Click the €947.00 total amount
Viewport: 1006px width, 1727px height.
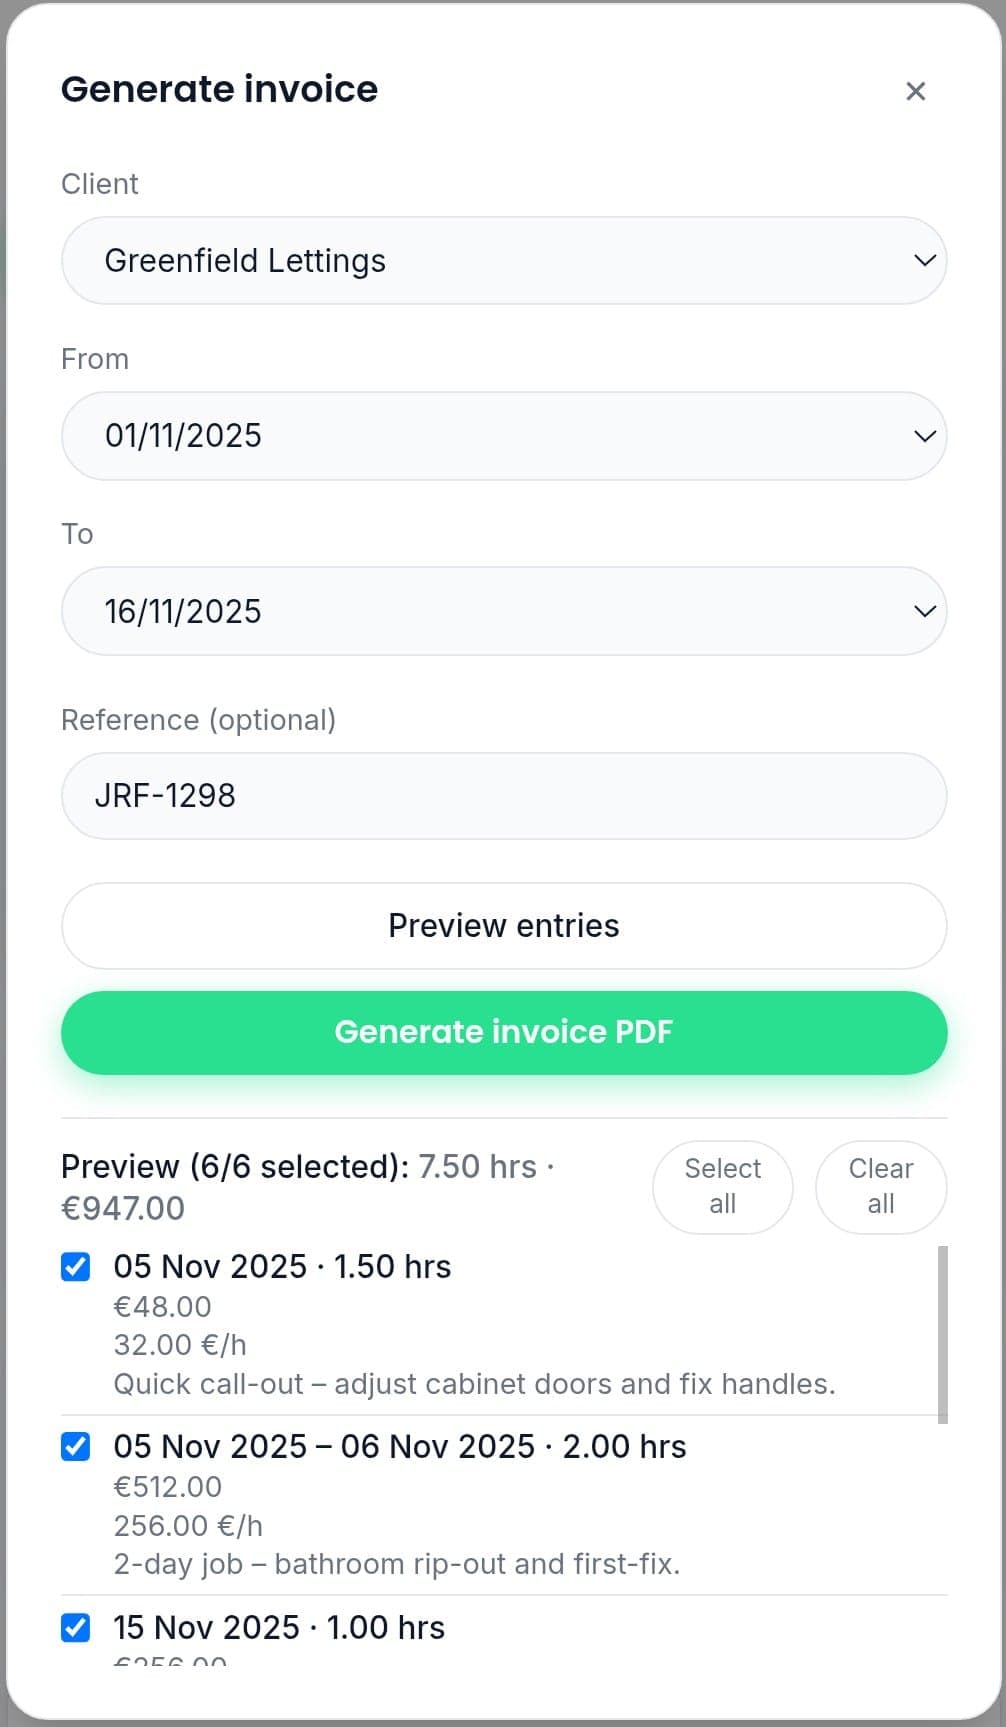pos(123,1208)
